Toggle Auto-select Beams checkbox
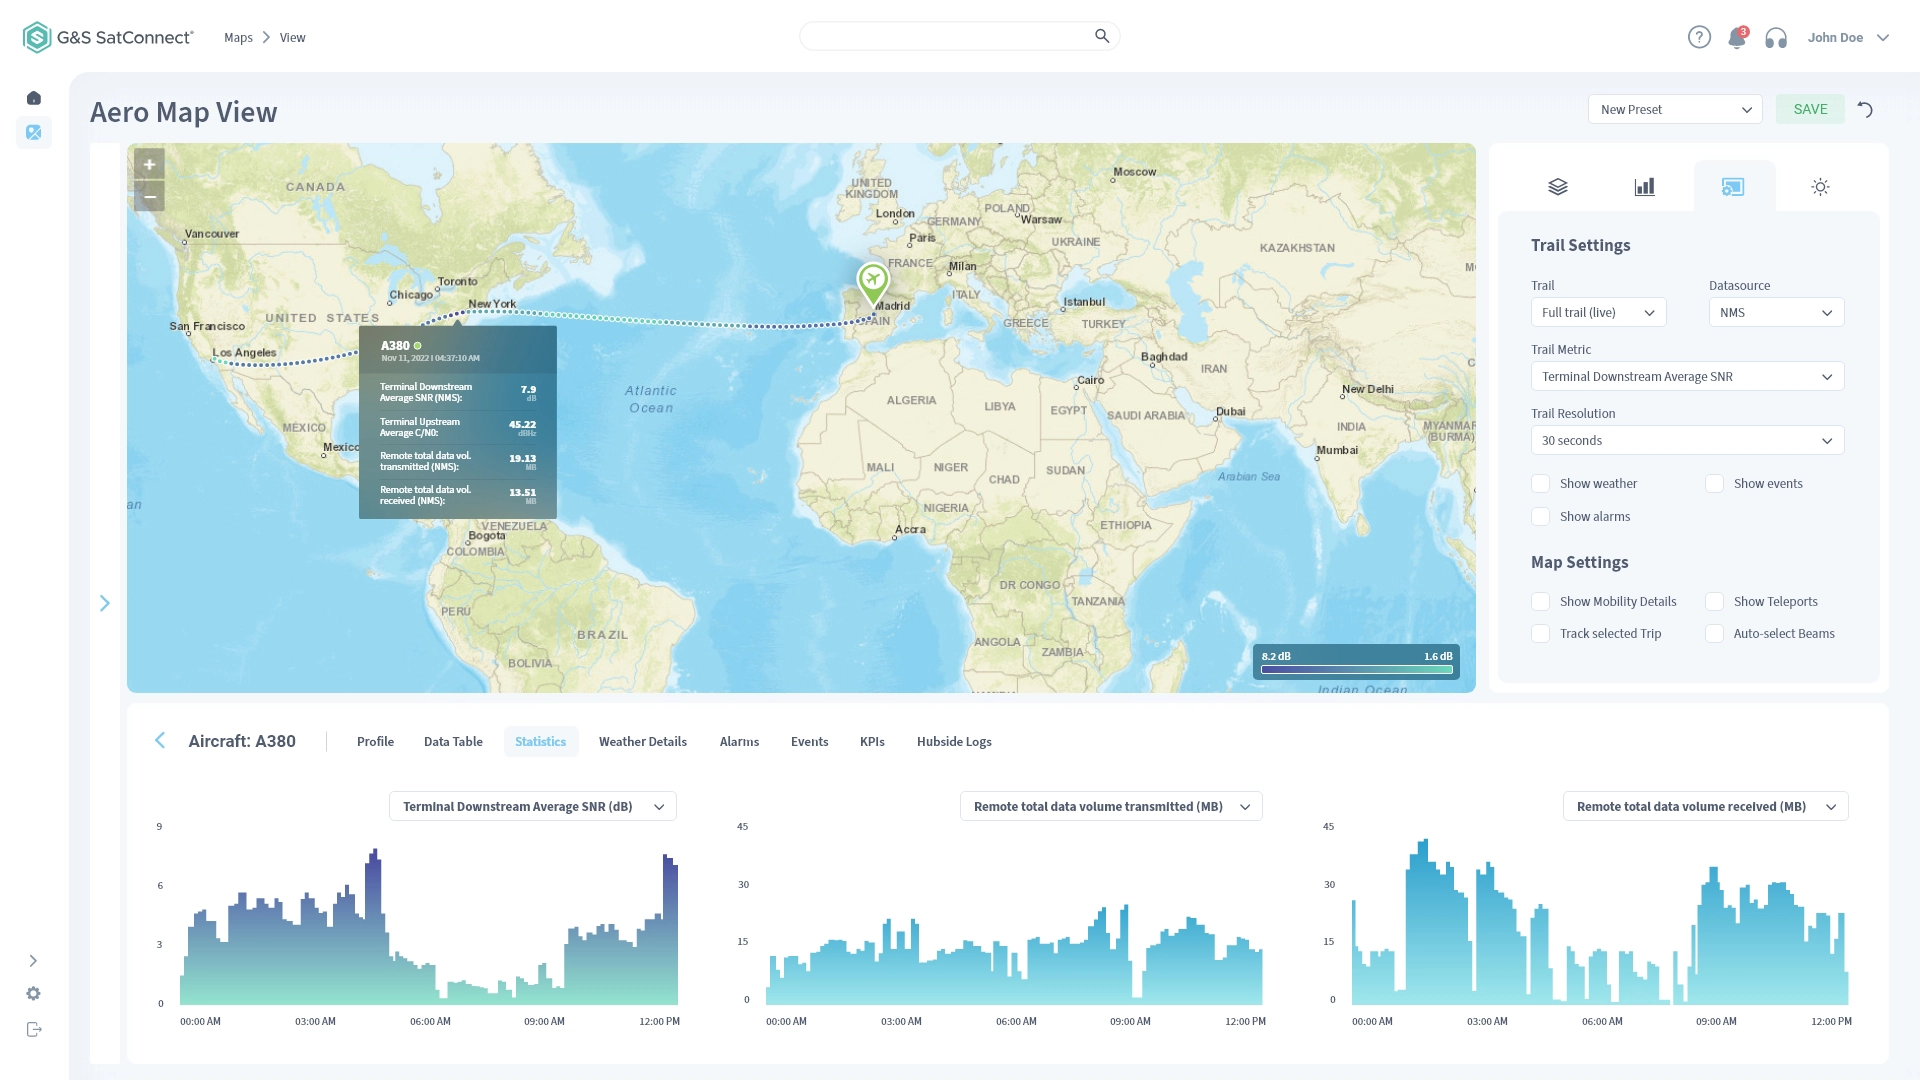 (1715, 634)
